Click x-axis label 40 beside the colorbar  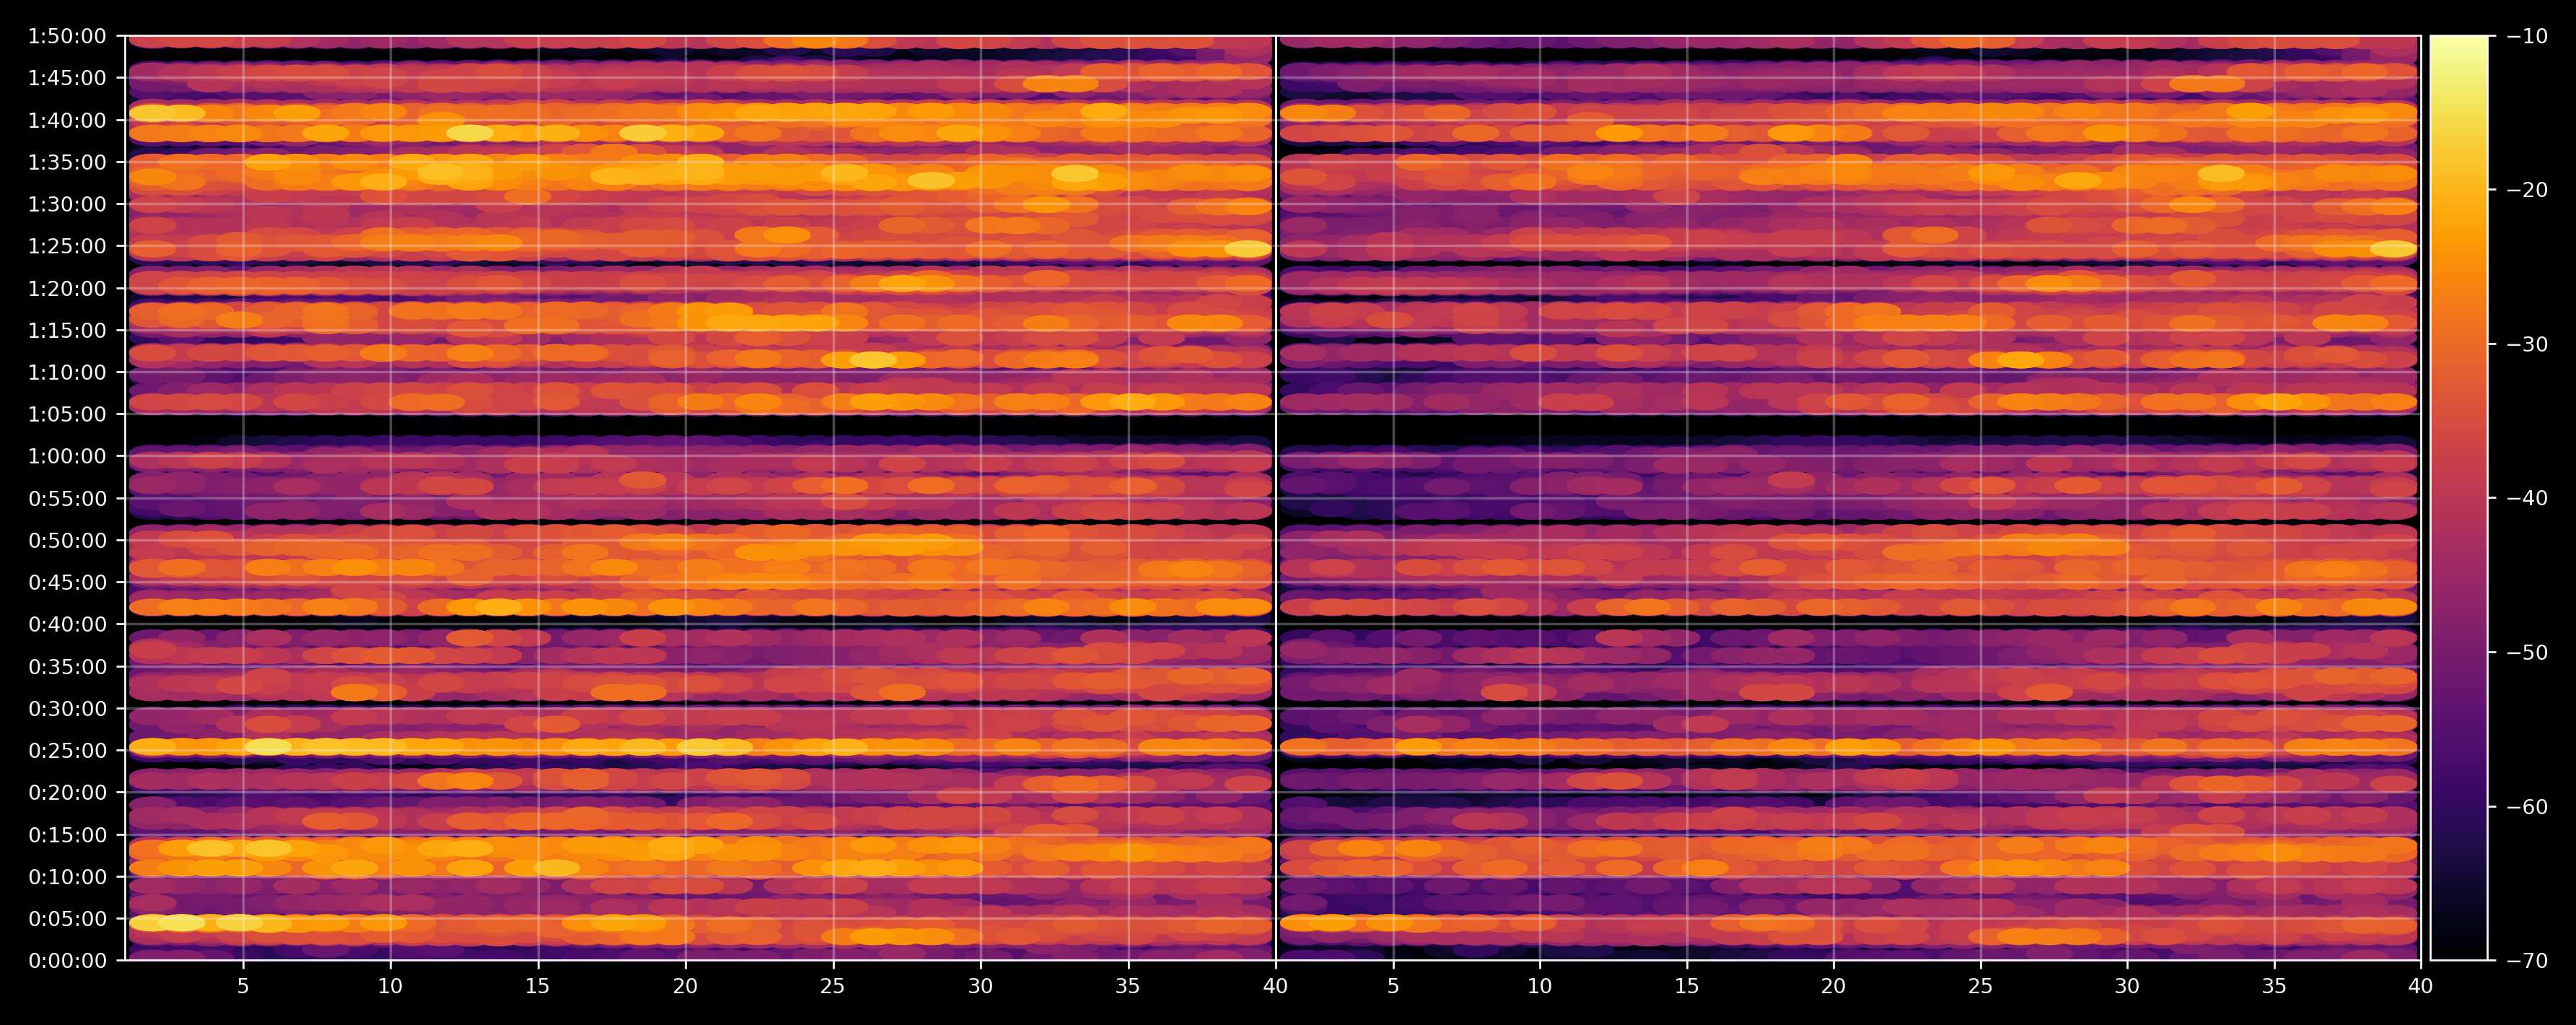click(2421, 987)
